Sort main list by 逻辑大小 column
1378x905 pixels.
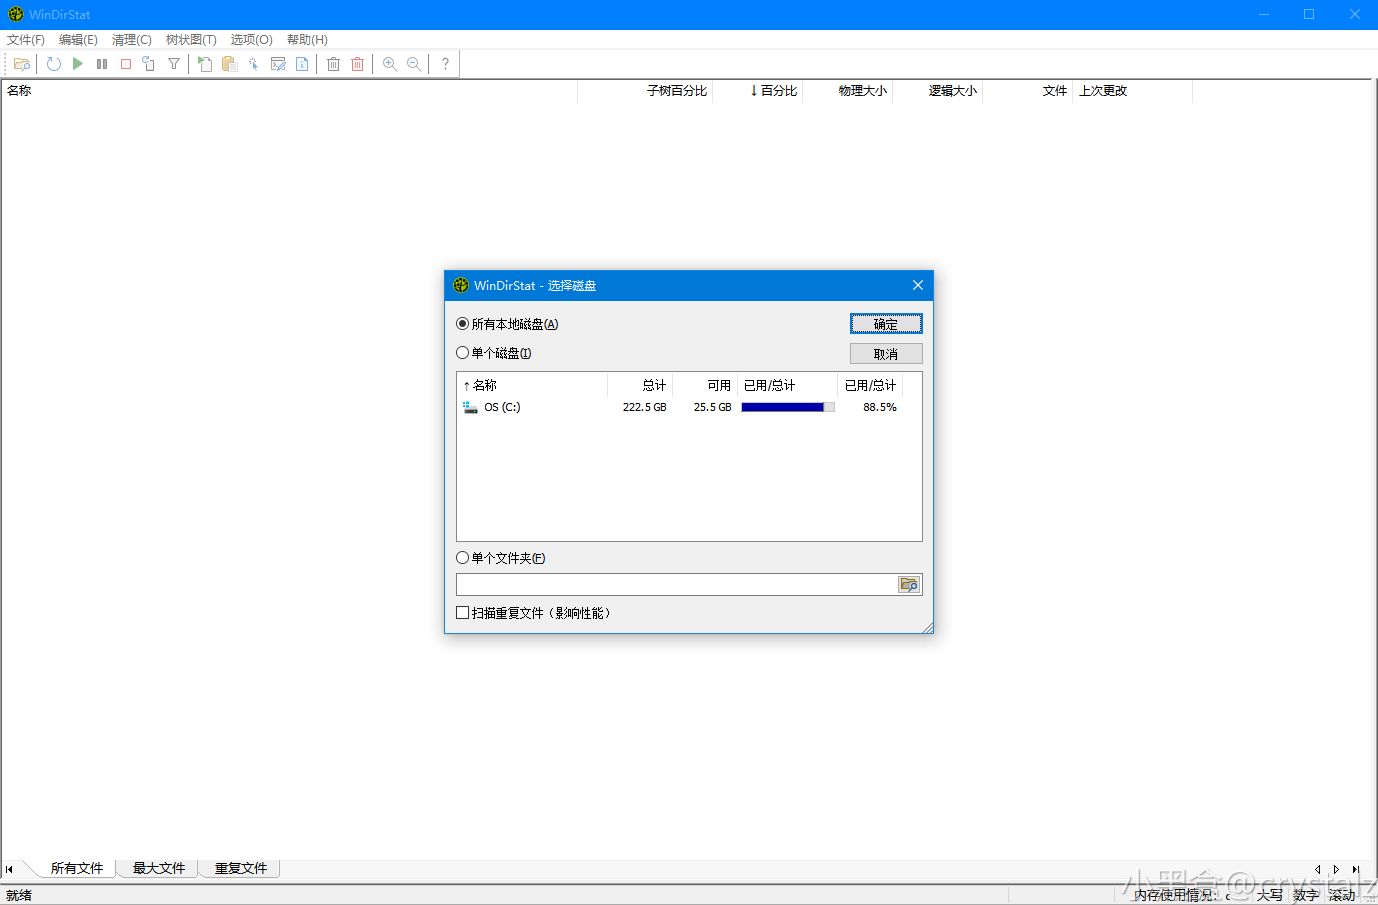click(937, 91)
